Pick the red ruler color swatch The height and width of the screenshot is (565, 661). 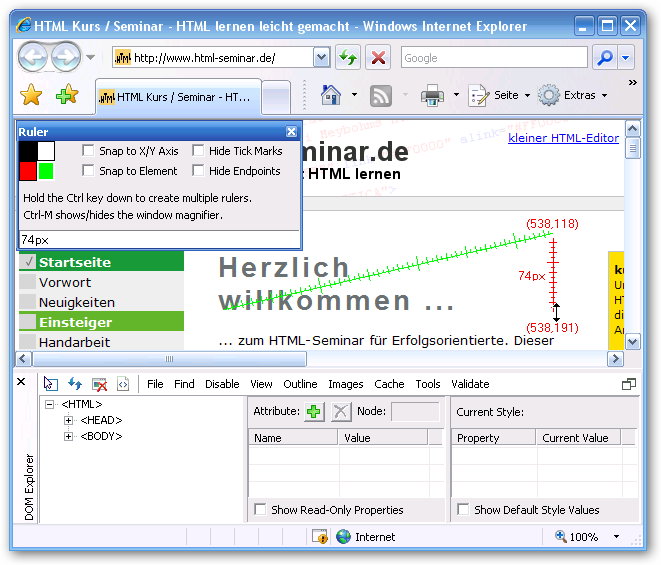point(28,171)
